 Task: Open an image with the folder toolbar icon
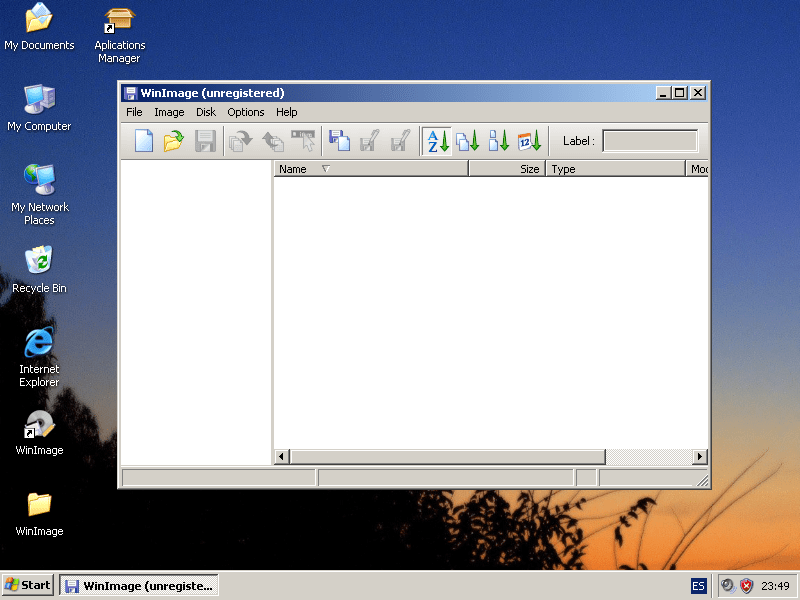pos(174,141)
